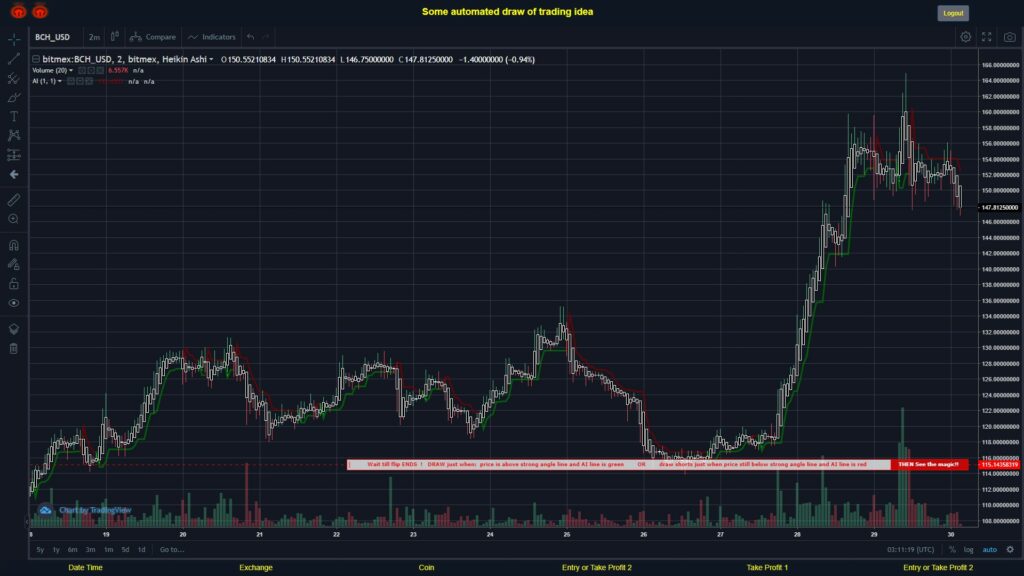The width and height of the screenshot is (1024, 576).
Task: Click the Take Profit 1 column header
Action: (767, 568)
